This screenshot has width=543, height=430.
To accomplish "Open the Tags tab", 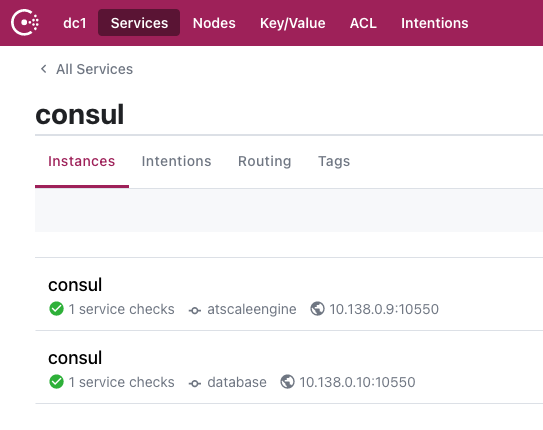I will coord(334,161).
